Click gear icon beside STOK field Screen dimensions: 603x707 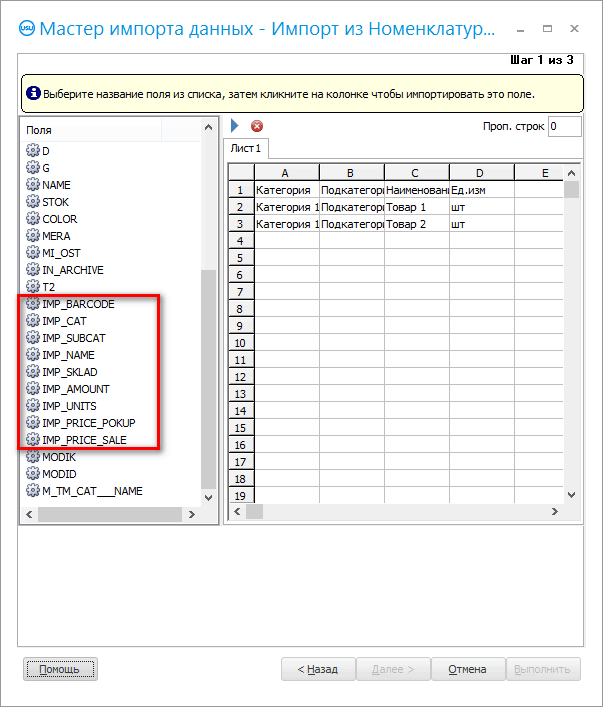32,202
